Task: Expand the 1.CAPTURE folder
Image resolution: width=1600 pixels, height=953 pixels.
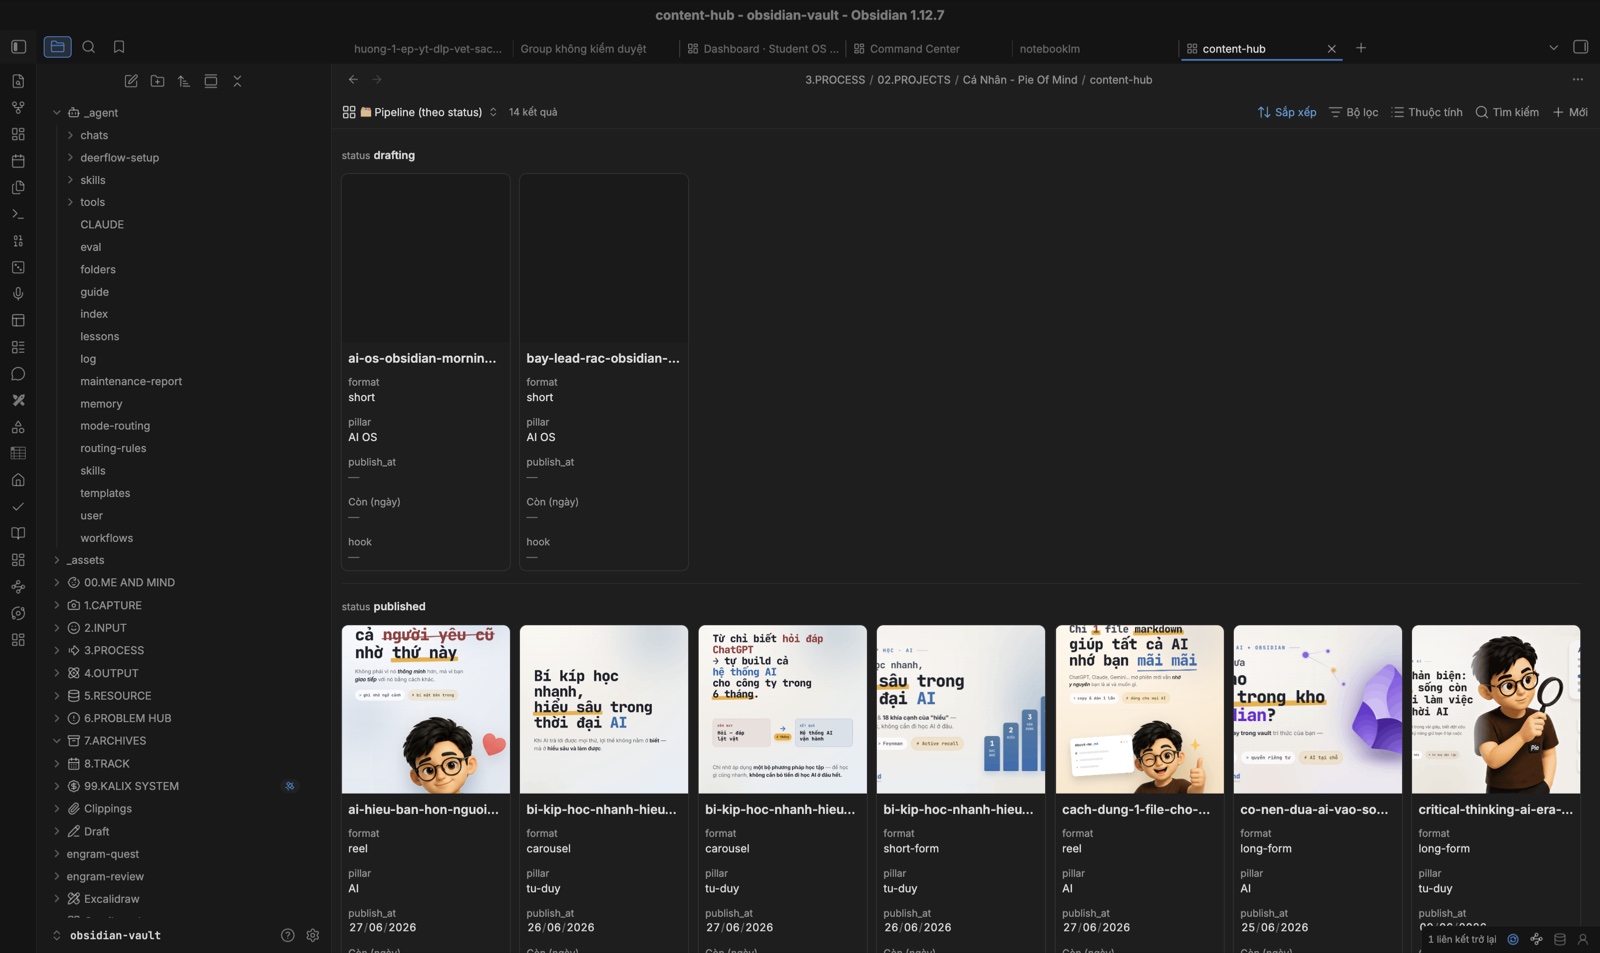Action: (57, 605)
